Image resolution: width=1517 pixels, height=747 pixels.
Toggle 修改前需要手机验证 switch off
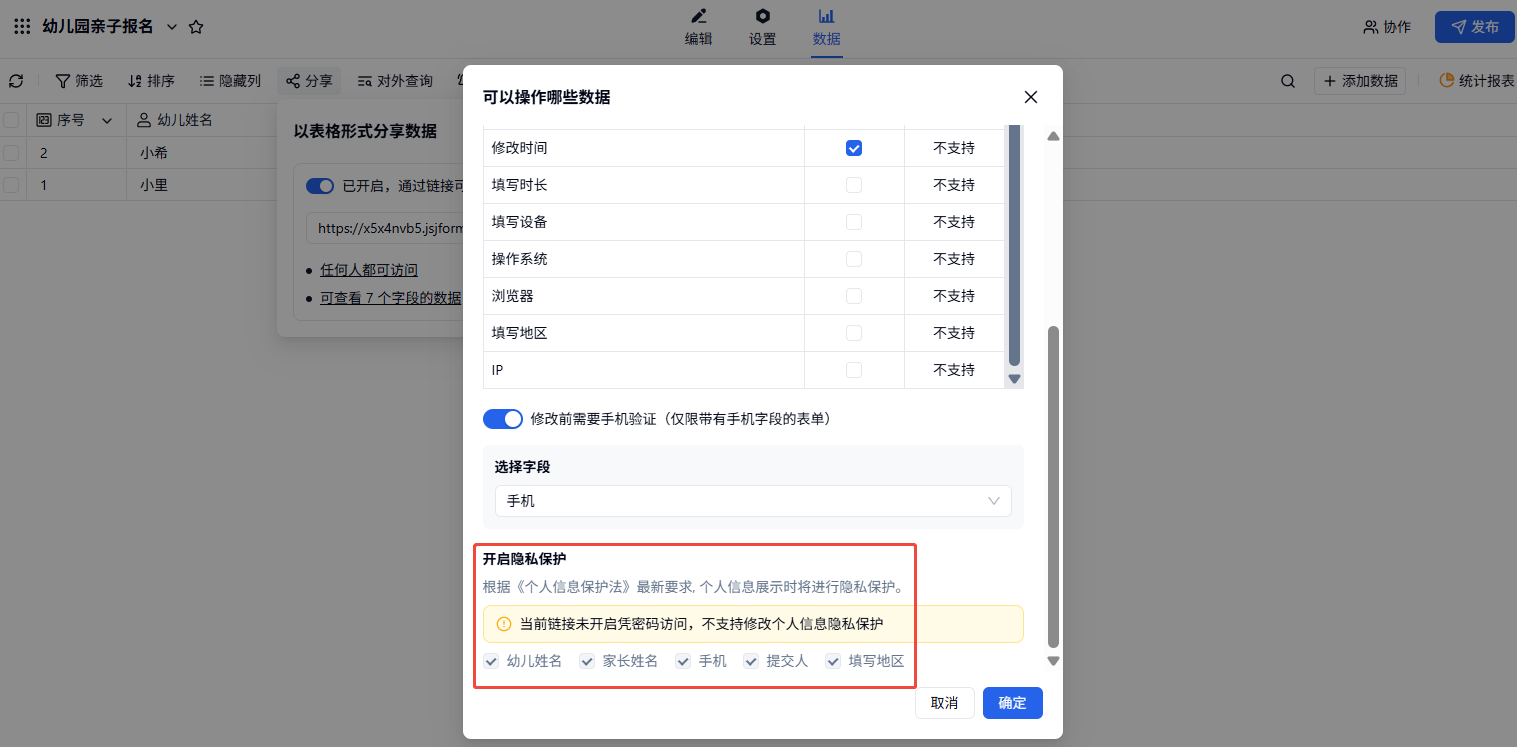pyautogui.click(x=503, y=419)
